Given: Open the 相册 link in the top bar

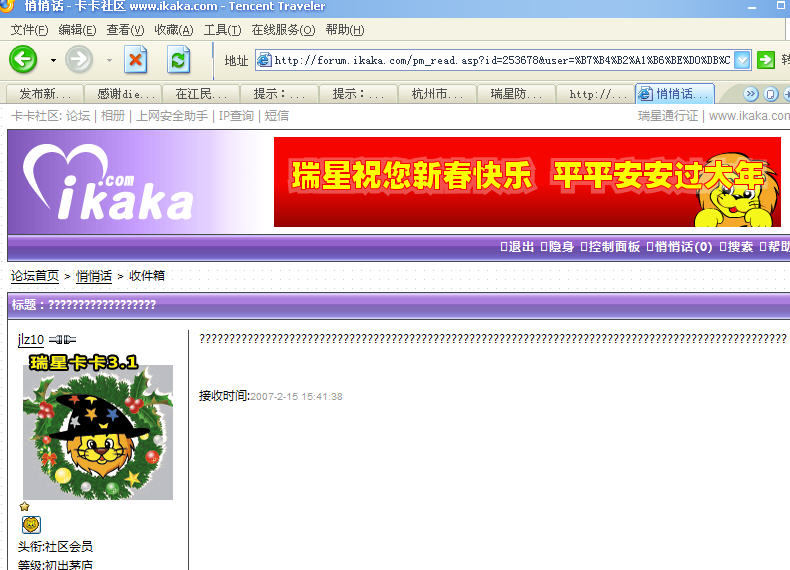Looking at the screenshot, I should coord(113,116).
